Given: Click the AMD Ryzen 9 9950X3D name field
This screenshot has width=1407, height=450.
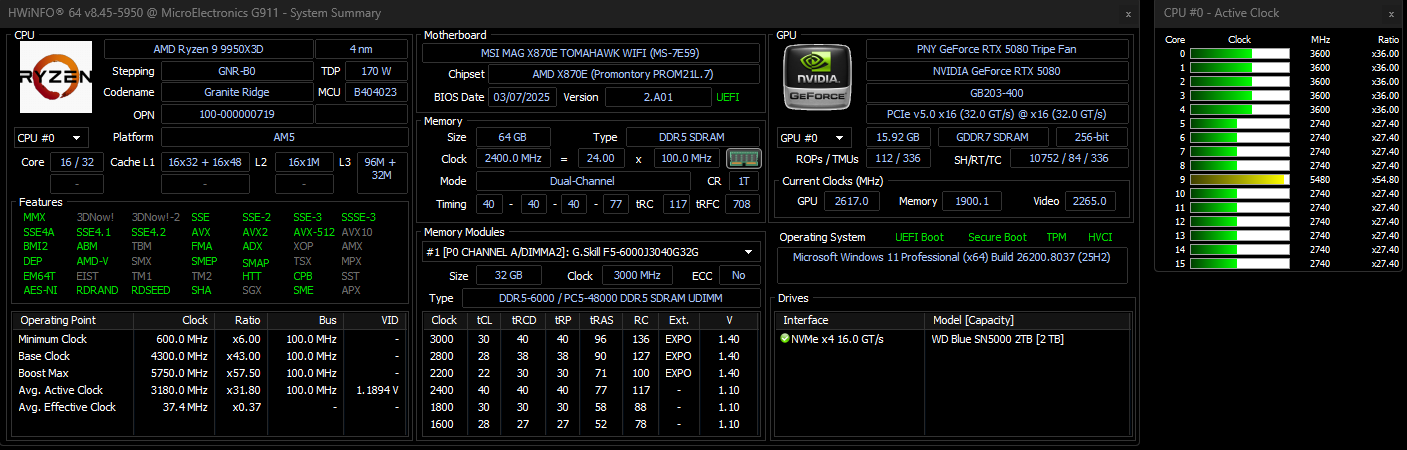Looking at the screenshot, I should [208, 49].
